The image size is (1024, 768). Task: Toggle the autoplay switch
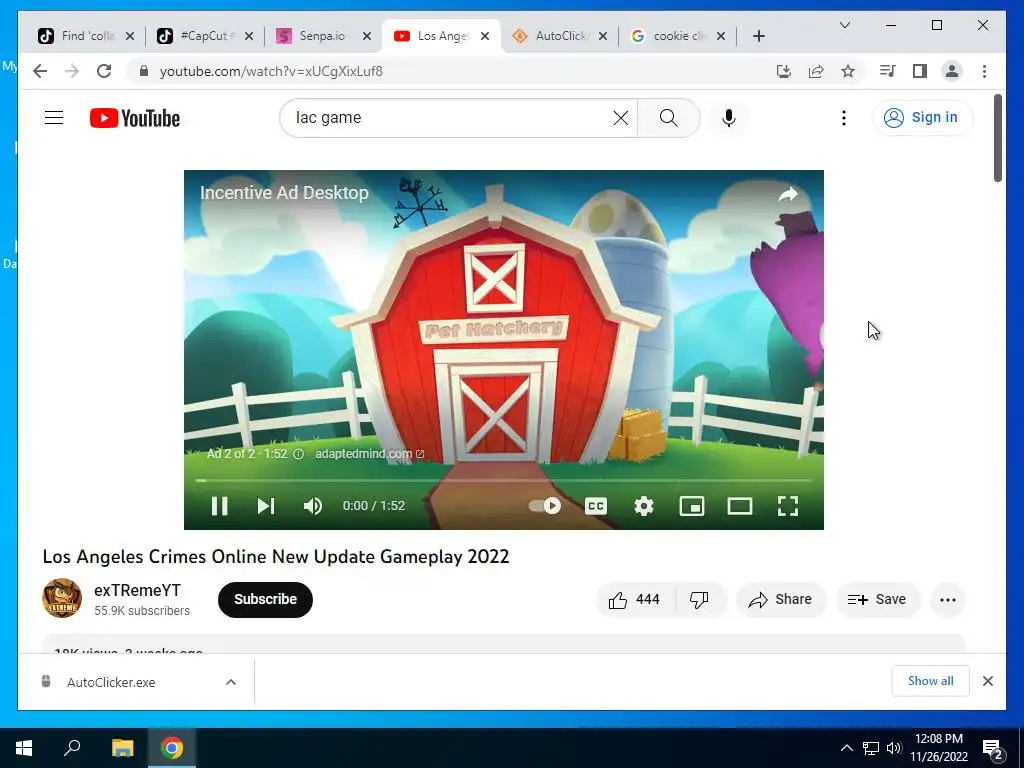(x=545, y=506)
